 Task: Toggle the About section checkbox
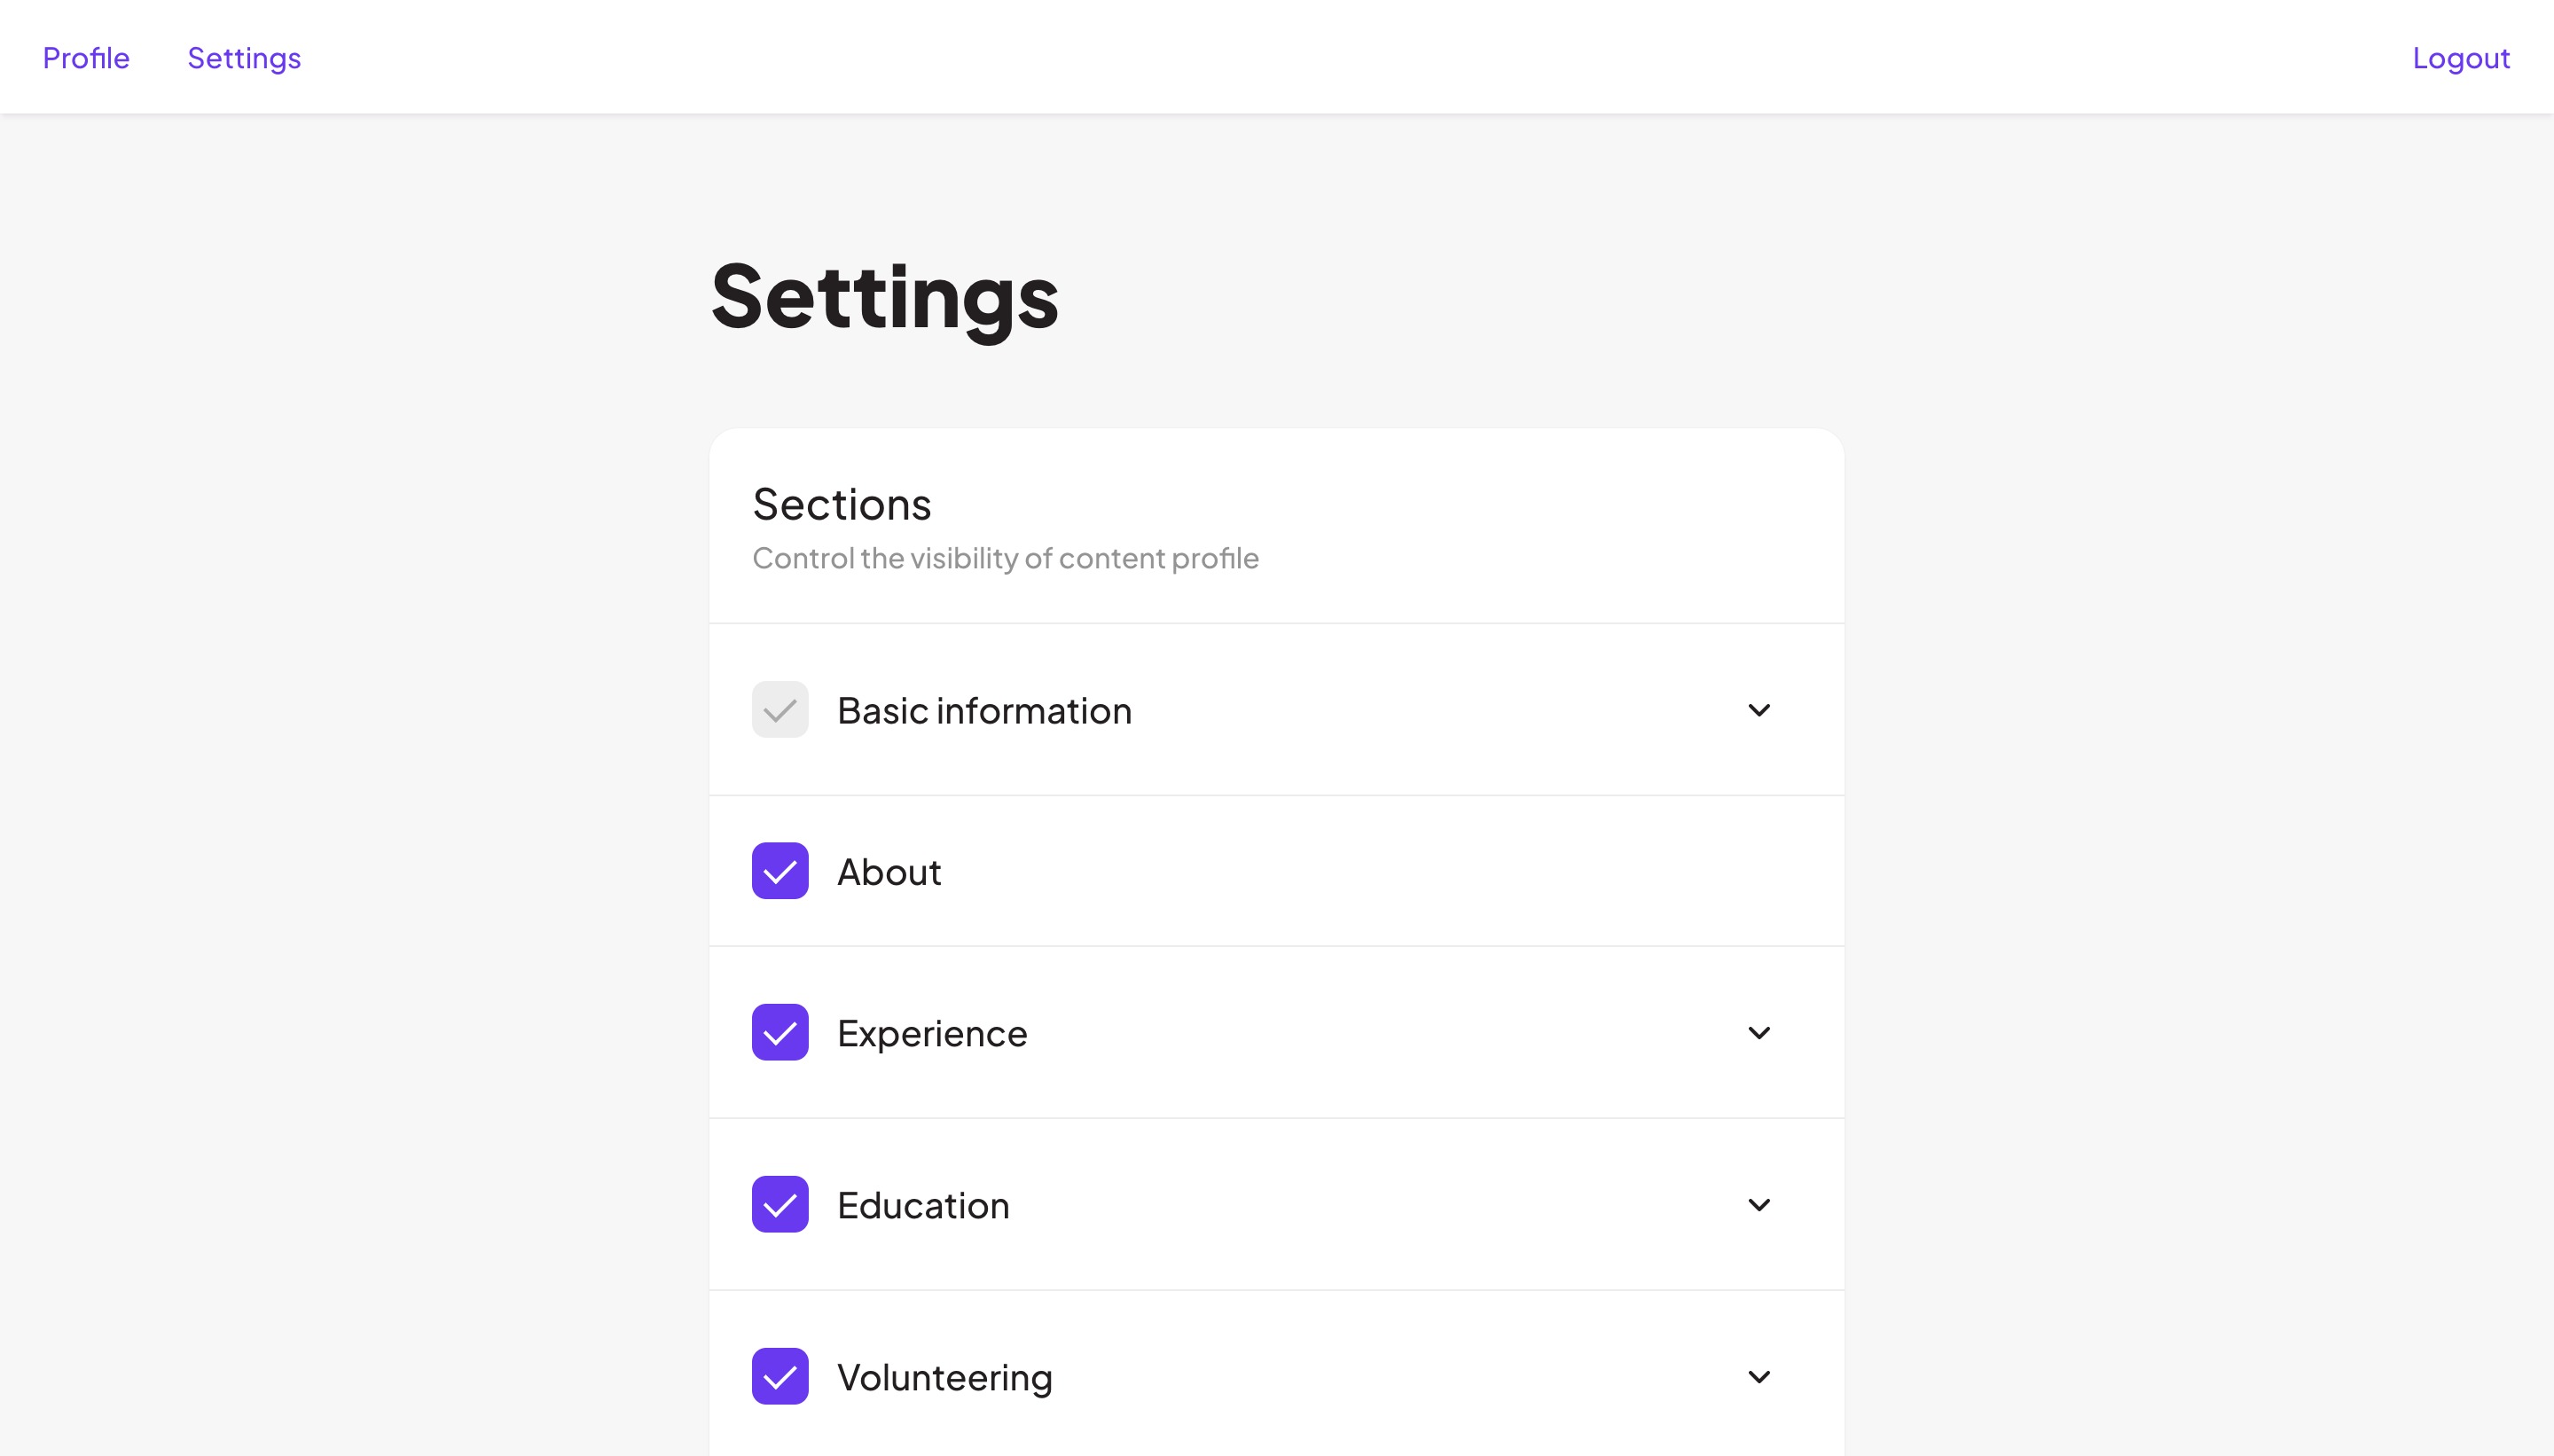click(x=779, y=870)
